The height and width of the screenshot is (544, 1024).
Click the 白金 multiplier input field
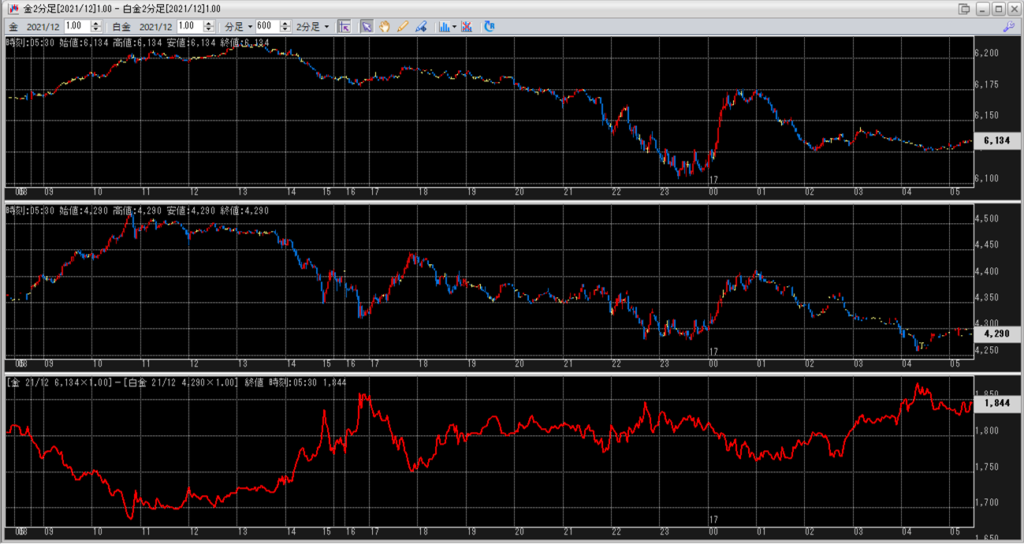point(189,26)
